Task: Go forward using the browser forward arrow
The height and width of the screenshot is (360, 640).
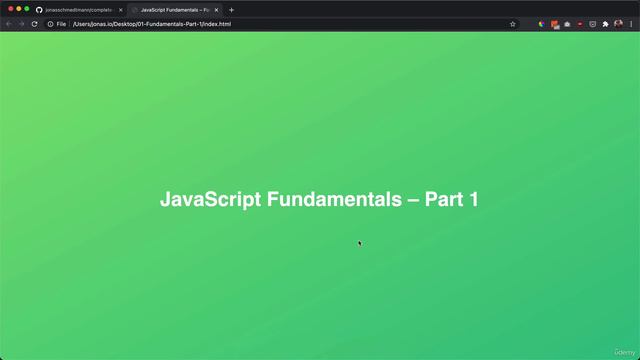Action: pos(21,24)
